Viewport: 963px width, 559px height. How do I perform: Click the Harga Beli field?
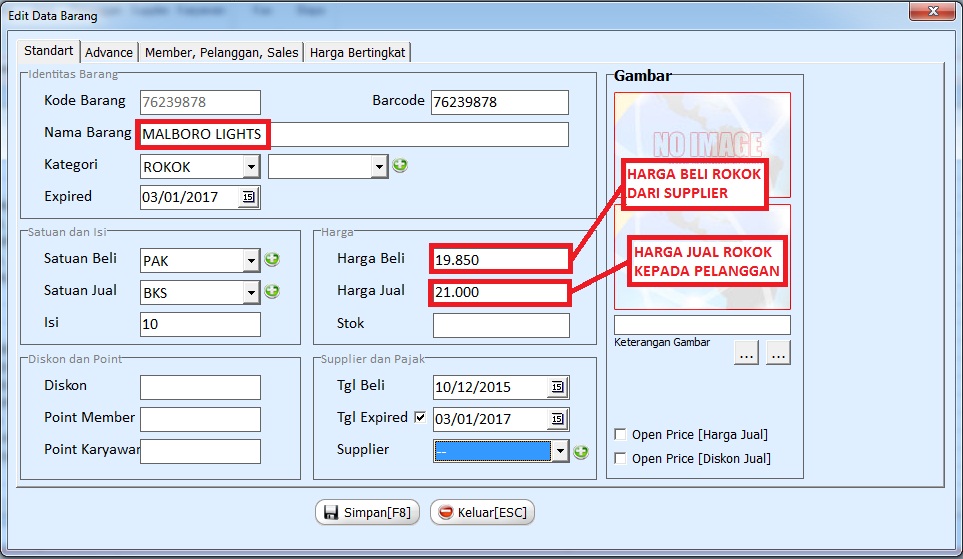tap(501, 260)
